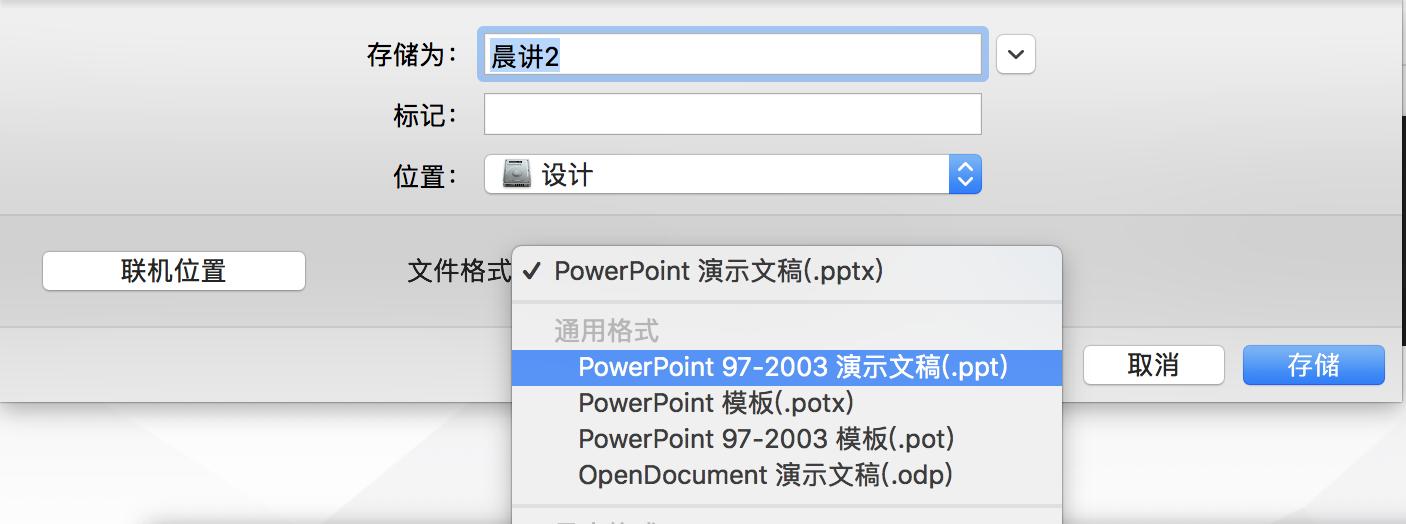Open the 位置 location dropdown

733,175
